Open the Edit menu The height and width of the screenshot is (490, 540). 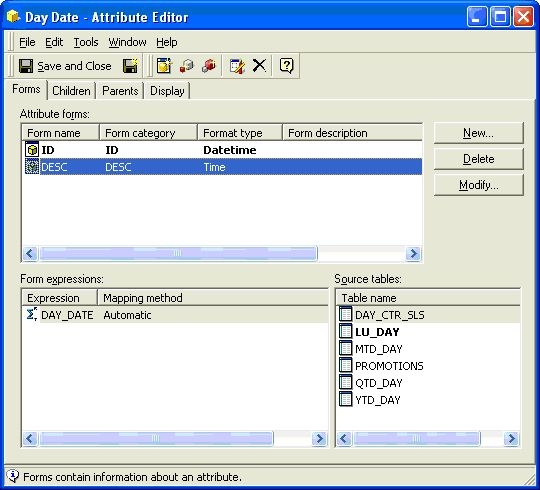pos(54,42)
